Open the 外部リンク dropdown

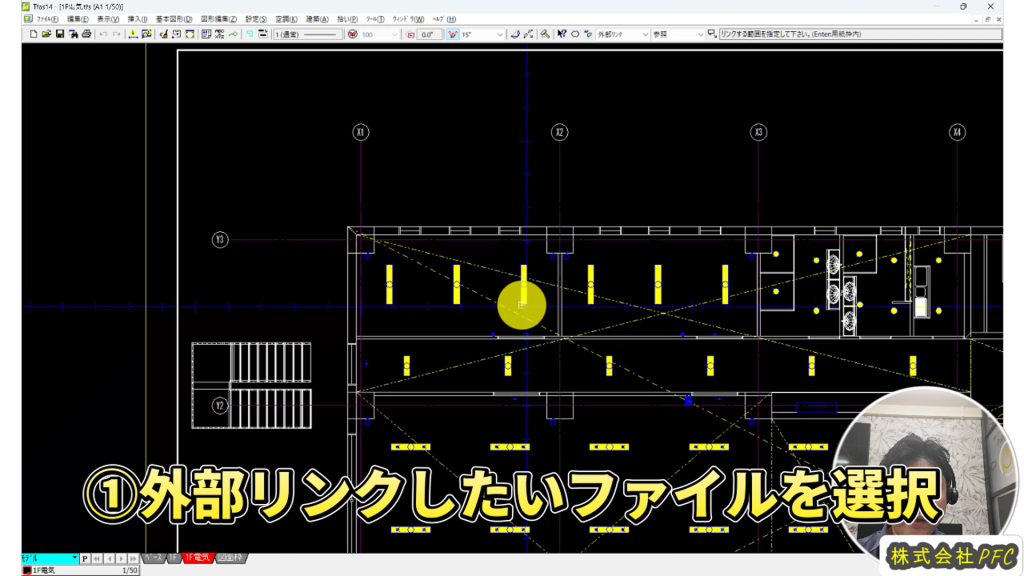pos(622,34)
